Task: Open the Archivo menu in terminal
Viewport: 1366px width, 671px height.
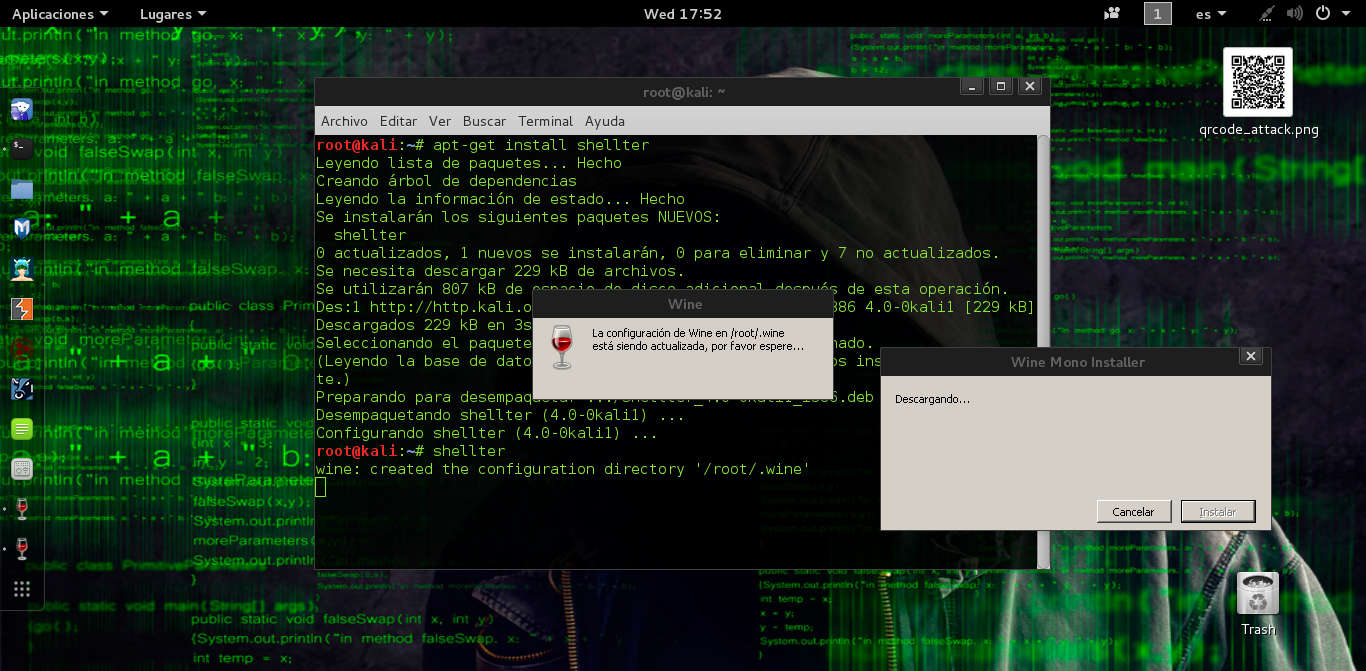Action: tap(344, 121)
